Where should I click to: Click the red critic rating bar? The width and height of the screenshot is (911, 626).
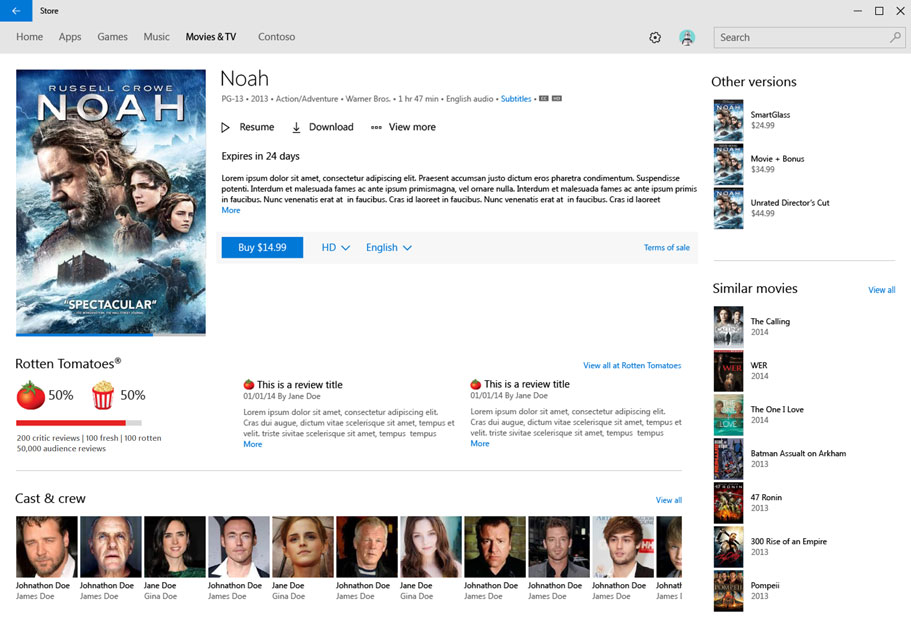71,423
